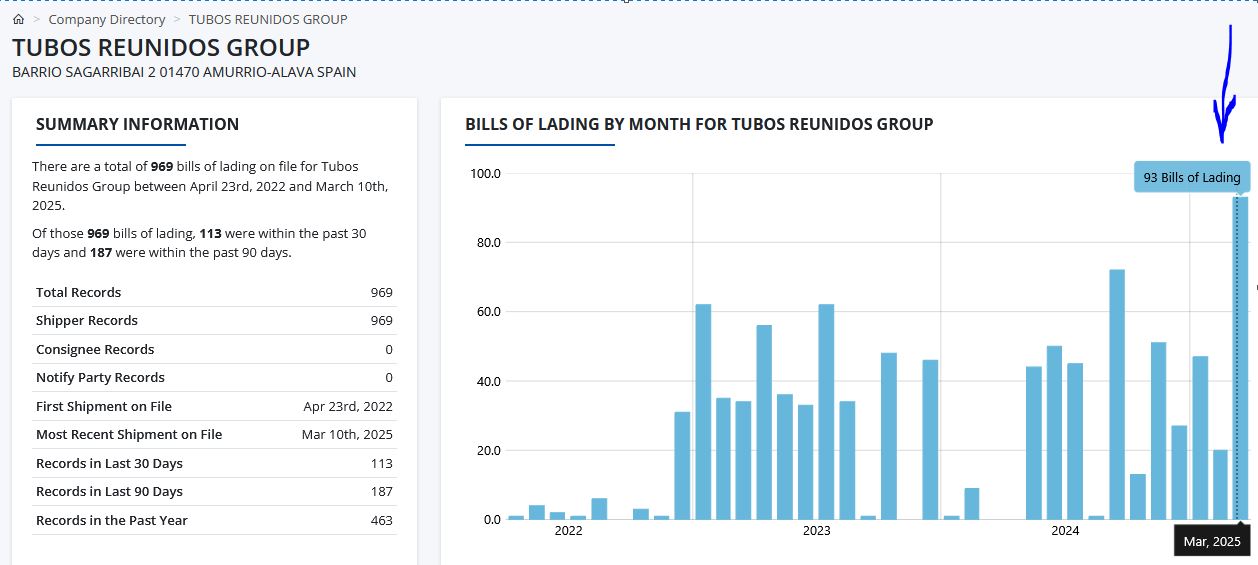
Task: Select First Shipment on File row
Action: pyautogui.click(x=214, y=407)
